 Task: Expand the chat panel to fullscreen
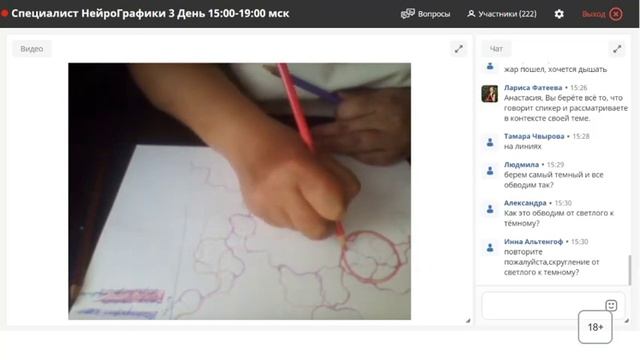[617, 49]
